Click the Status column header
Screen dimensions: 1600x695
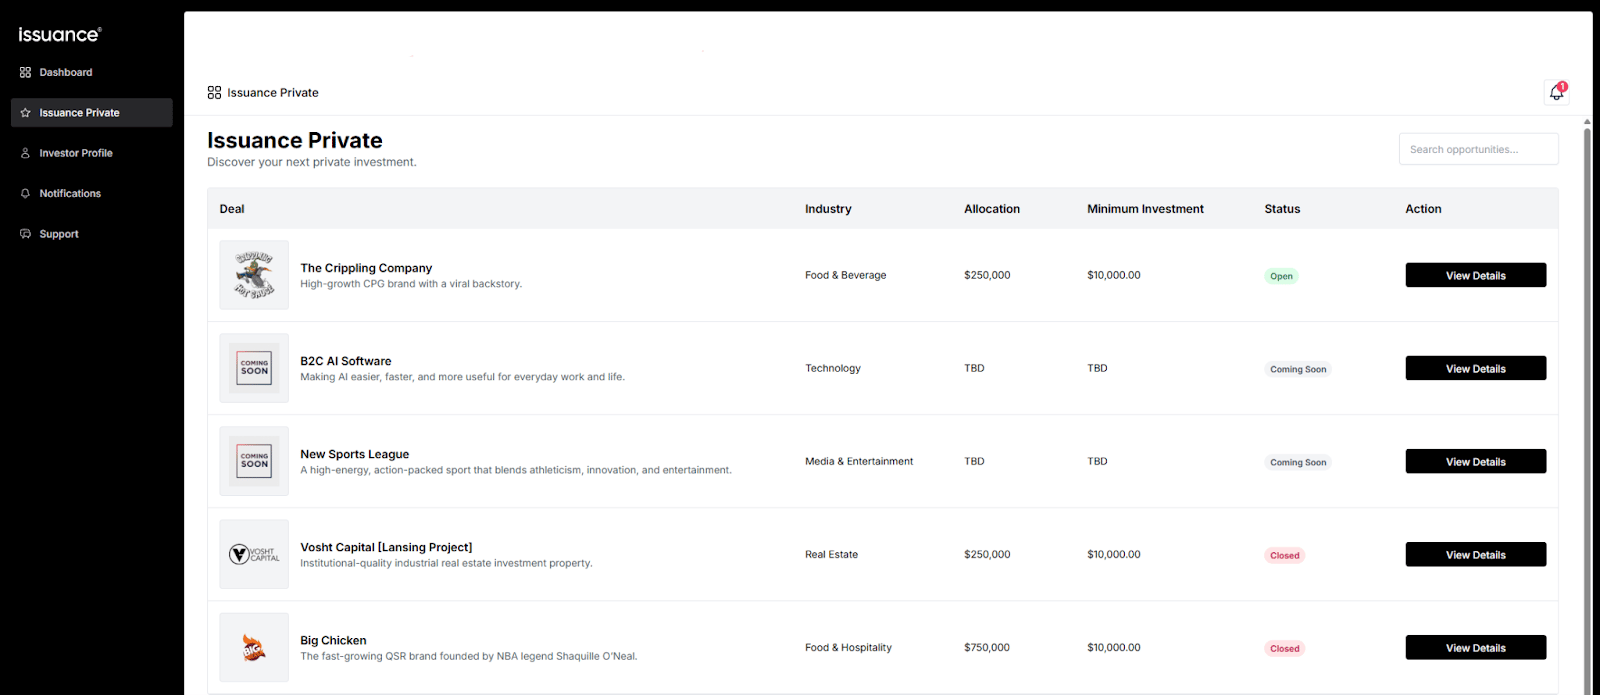pos(1282,209)
